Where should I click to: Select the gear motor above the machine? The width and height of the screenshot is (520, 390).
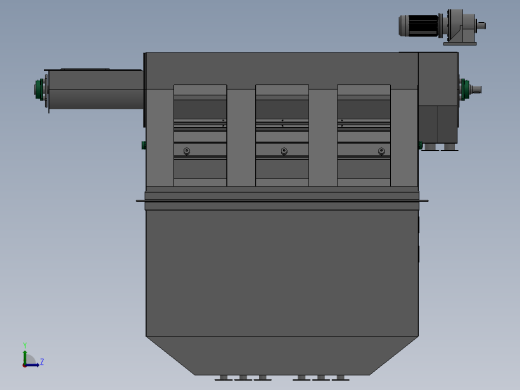pos(442,27)
